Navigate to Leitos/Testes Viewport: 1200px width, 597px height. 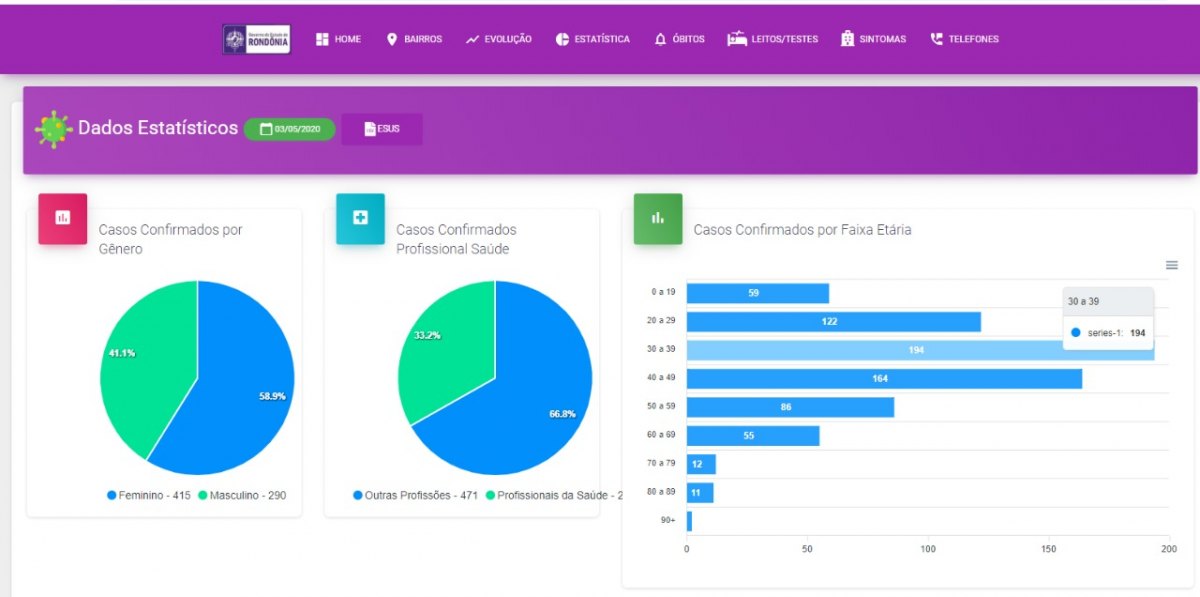772,39
